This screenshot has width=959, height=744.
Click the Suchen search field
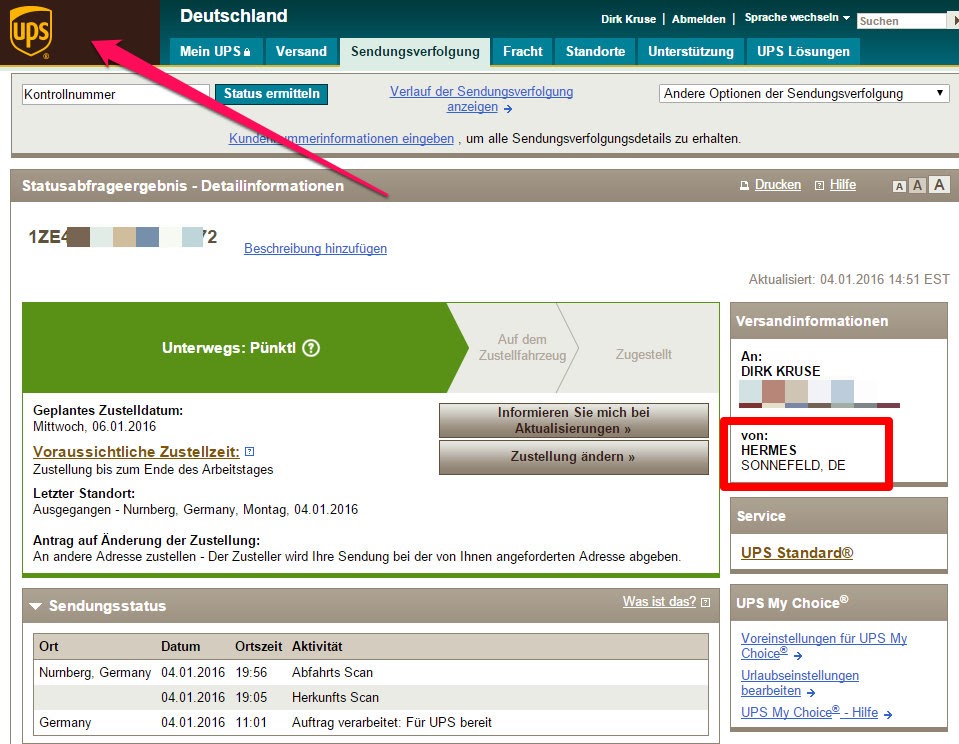[902, 21]
